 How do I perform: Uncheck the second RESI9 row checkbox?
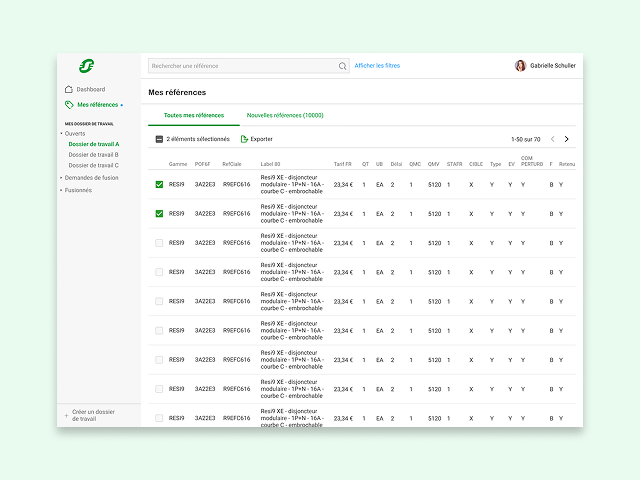pyautogui.click(x=159, y=213)
